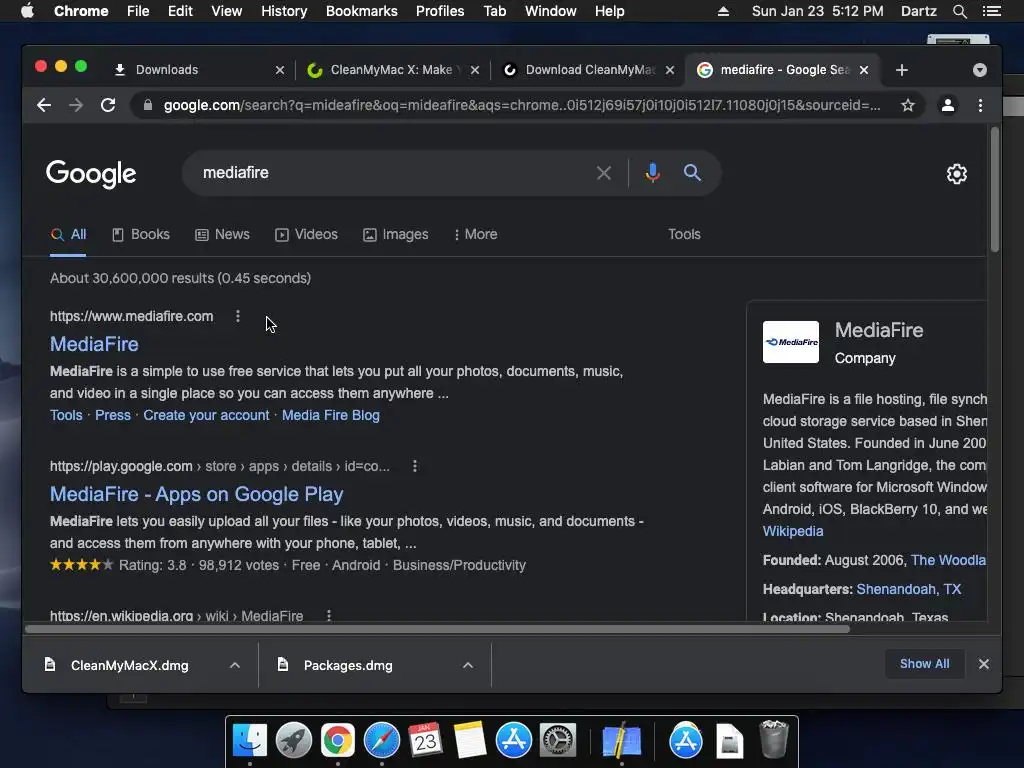The image size is (1024, 768).
Task: Open Finder from the Dock
Action: coord(250,741)
